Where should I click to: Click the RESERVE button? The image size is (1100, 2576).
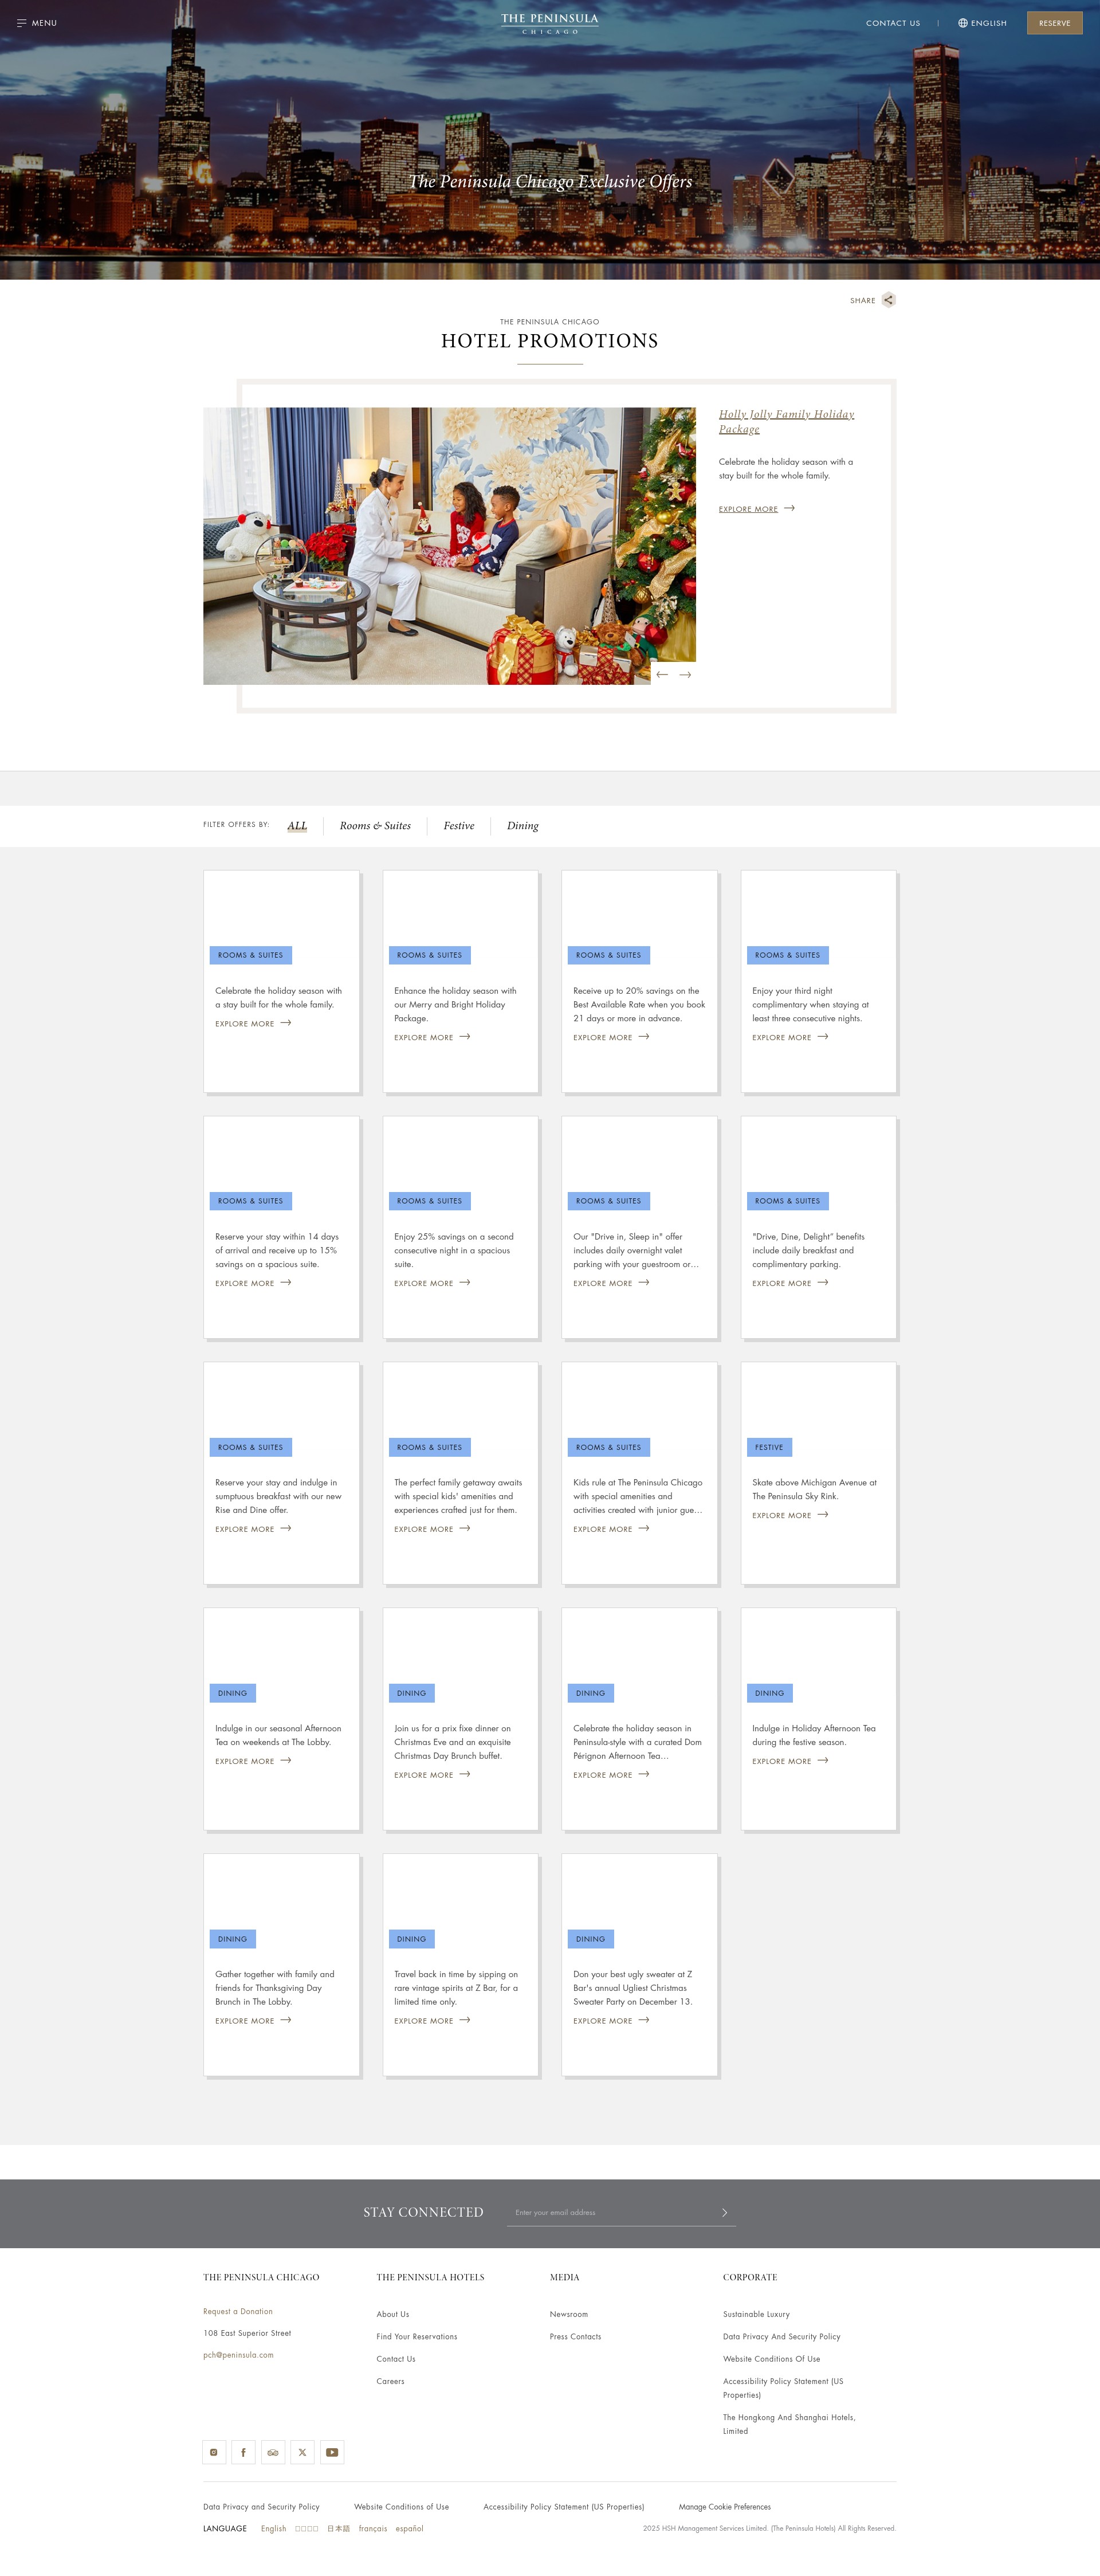[1054, 23]
